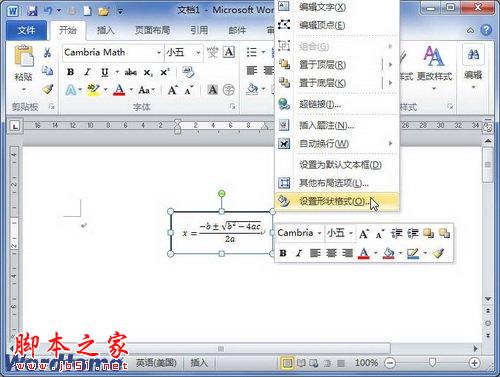Image resolution: width=500 pixels, height=377 pixels.
Task: Click the Copy icon in clipboard group
Action: pos(47,70)
